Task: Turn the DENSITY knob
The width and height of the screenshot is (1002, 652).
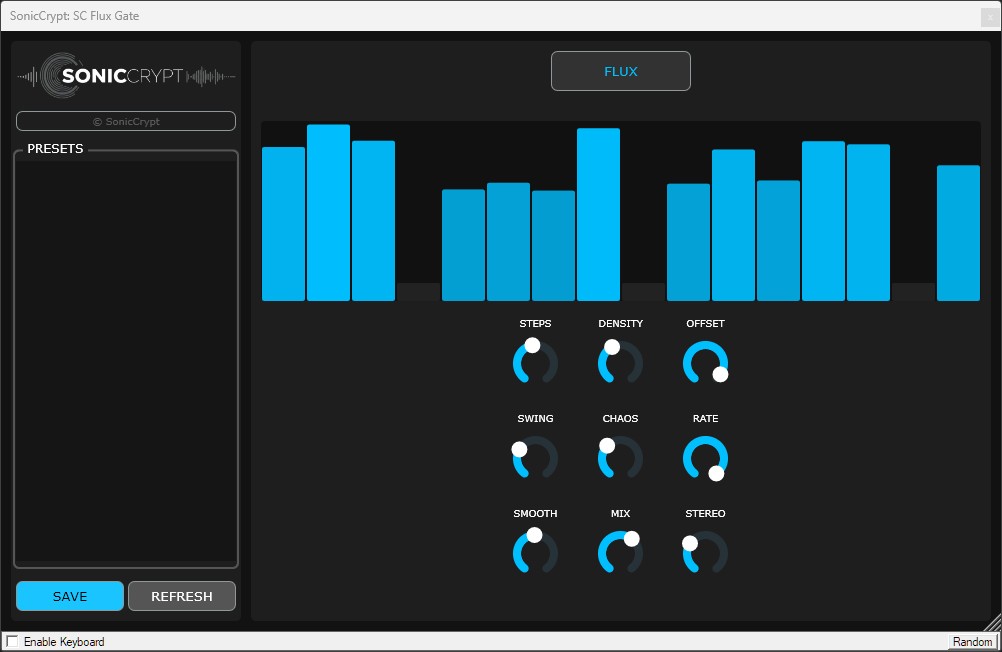Action: (x=620, y=362)
